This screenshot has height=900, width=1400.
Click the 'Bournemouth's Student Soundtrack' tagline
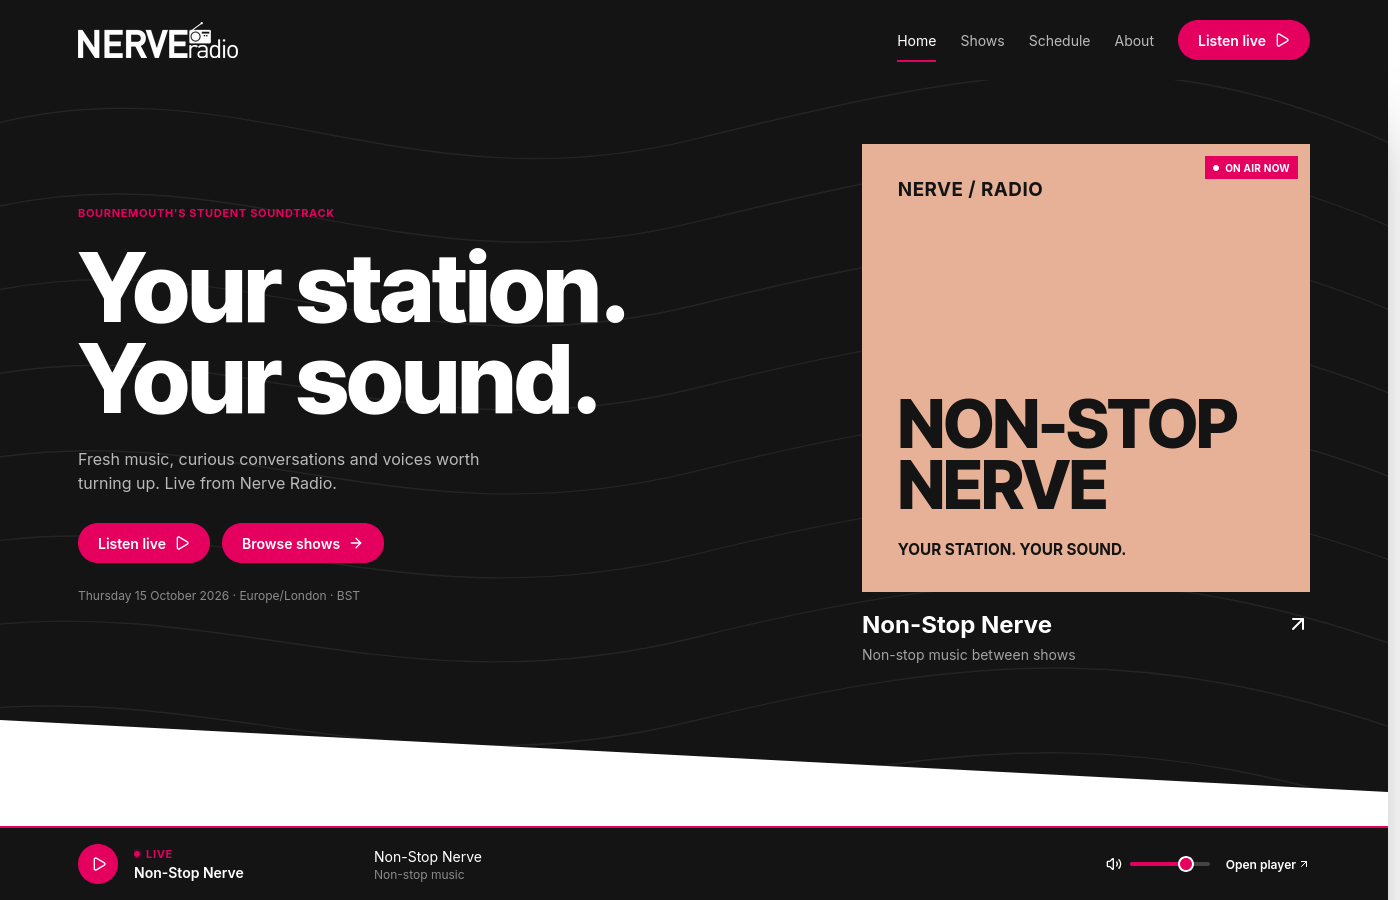click(206, 213)
